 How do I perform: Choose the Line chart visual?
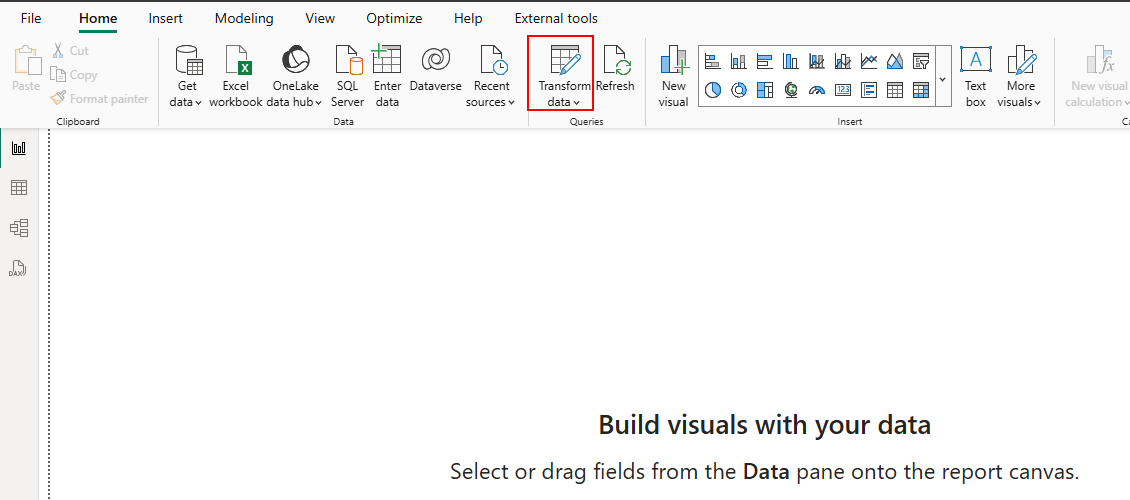point(868,61)
